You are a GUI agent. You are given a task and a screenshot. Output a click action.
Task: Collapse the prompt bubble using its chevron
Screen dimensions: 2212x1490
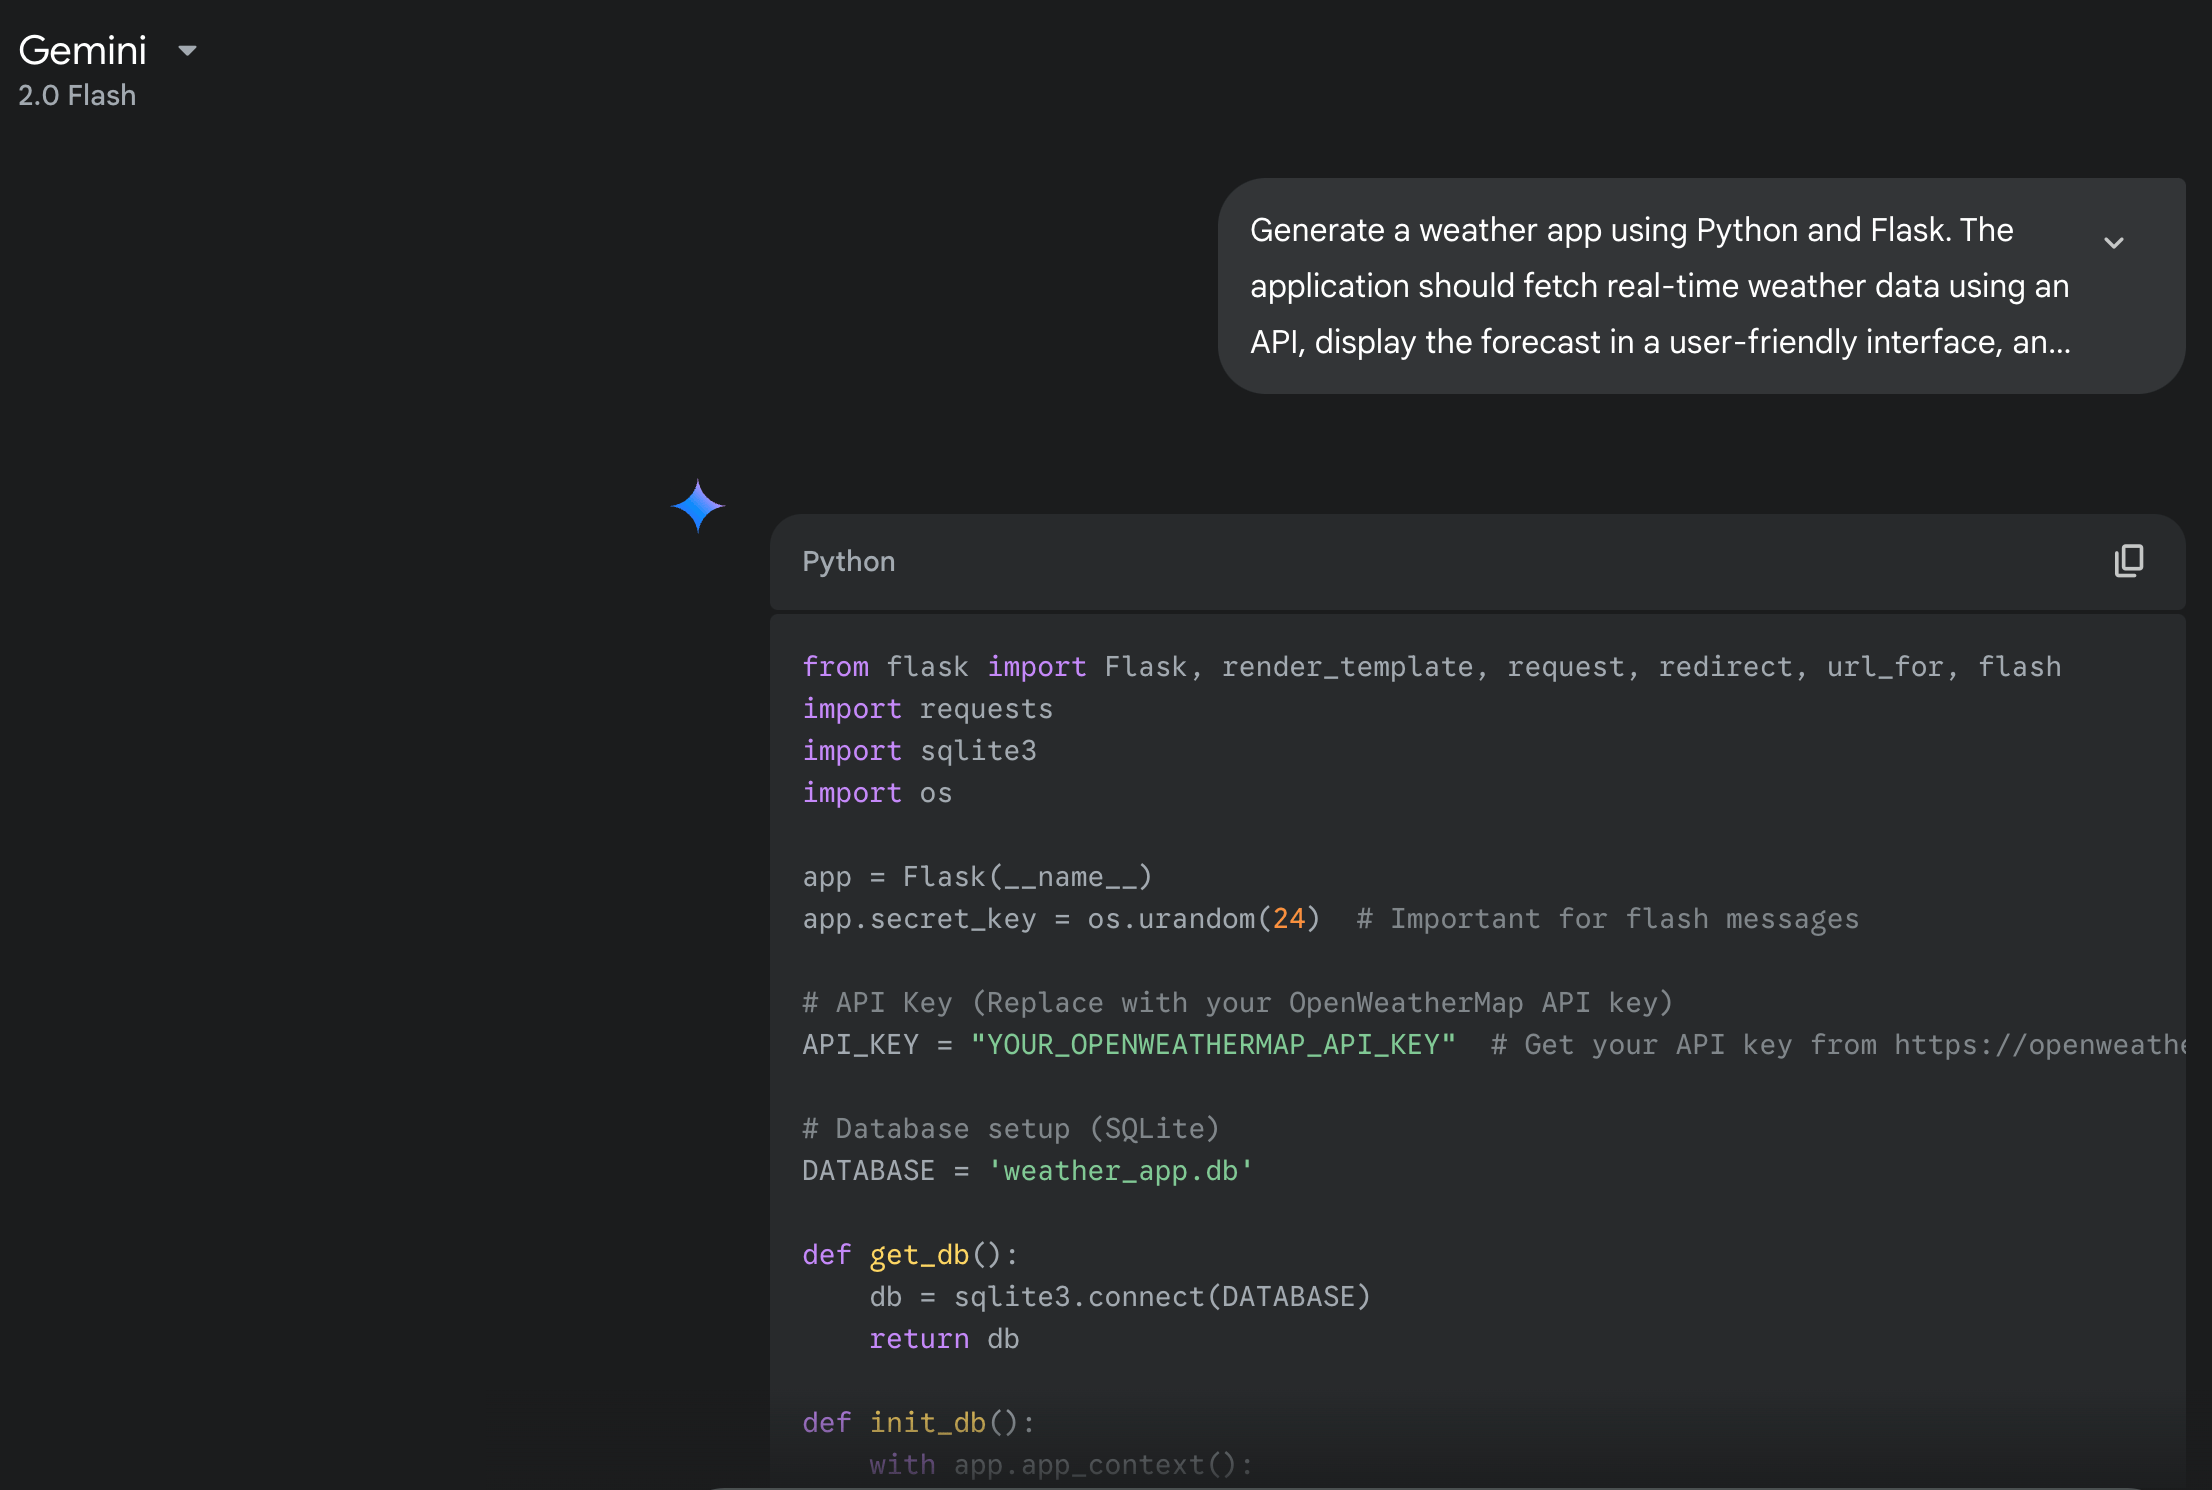pyautogui.click(x=2115, y=243)
